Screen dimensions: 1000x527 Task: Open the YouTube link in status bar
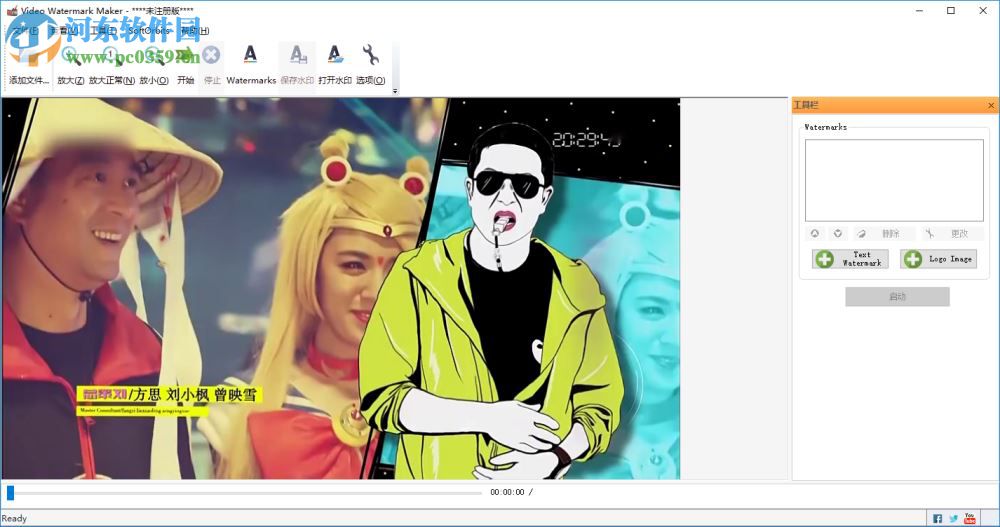[x=969, y=519]
